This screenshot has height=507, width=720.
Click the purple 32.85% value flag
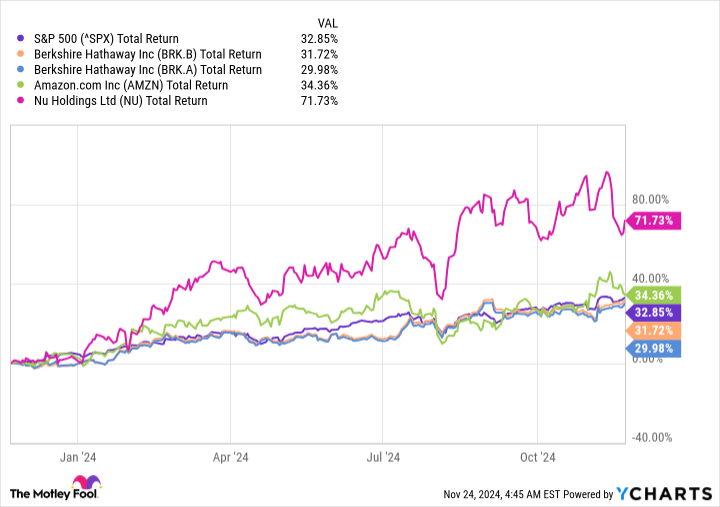point(653,313)
